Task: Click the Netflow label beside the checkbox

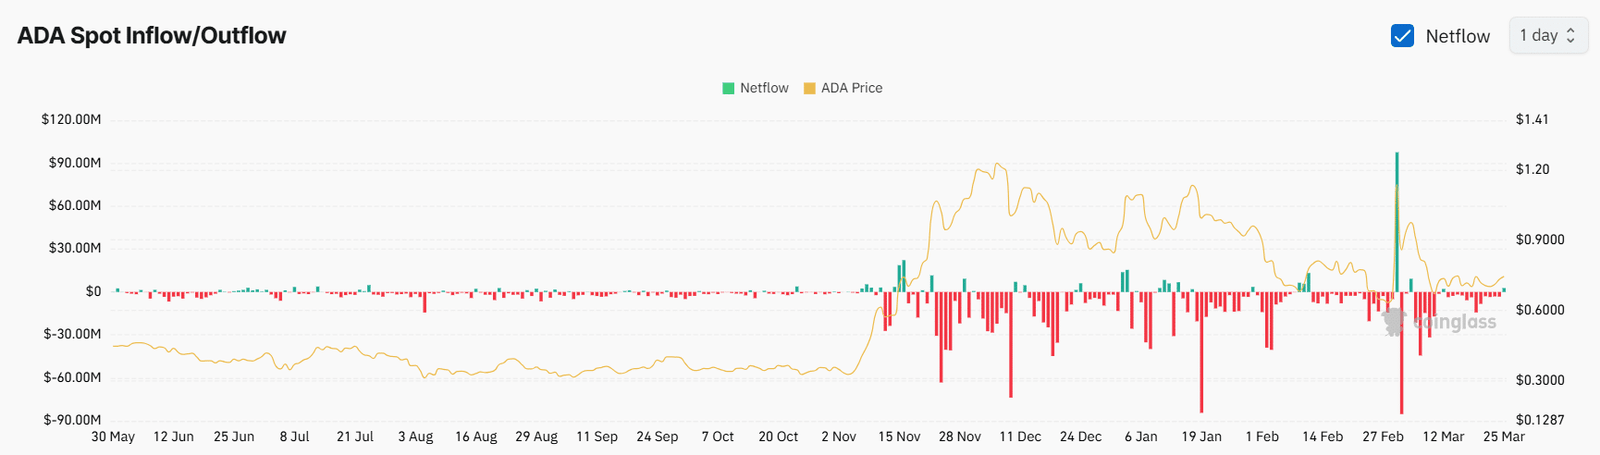Action: point(1457,36)
